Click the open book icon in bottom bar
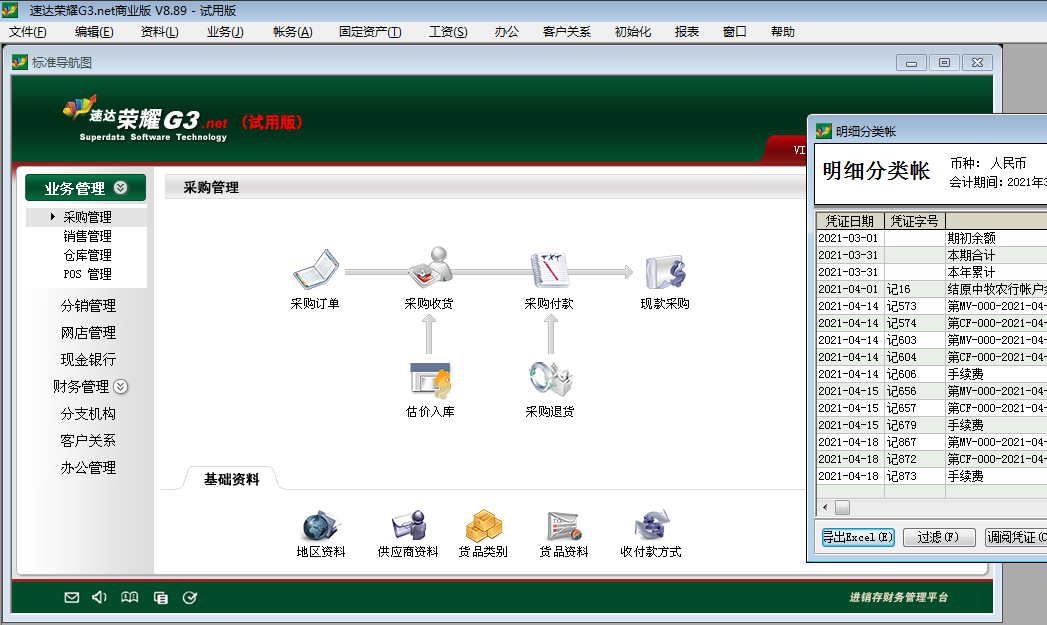The width and height of the screenshot is (1047, 625). (130, 597)
